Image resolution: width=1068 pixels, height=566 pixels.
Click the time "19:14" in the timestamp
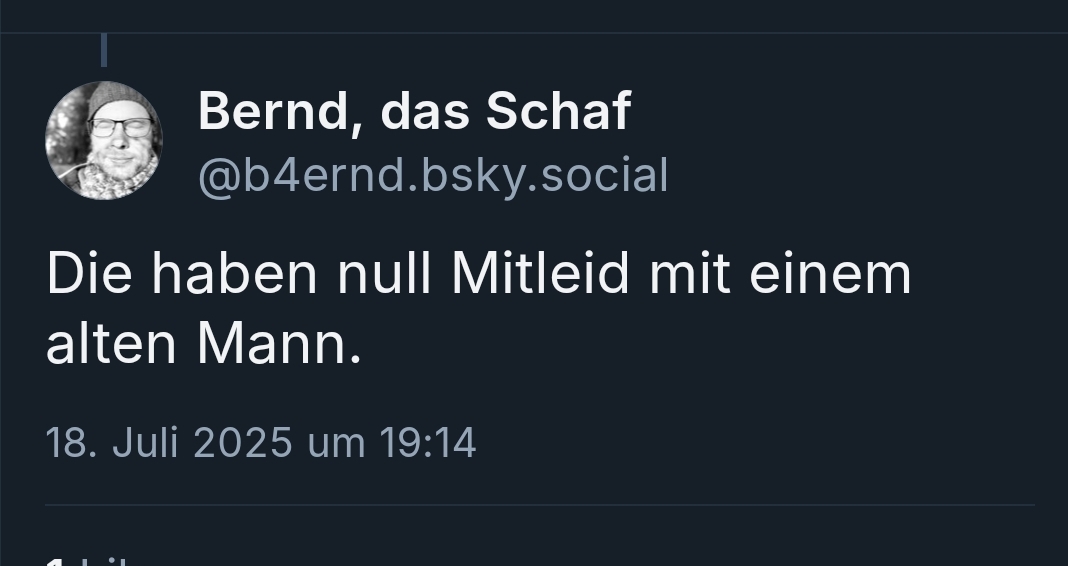pyautogui.click(x=428, y=442)
